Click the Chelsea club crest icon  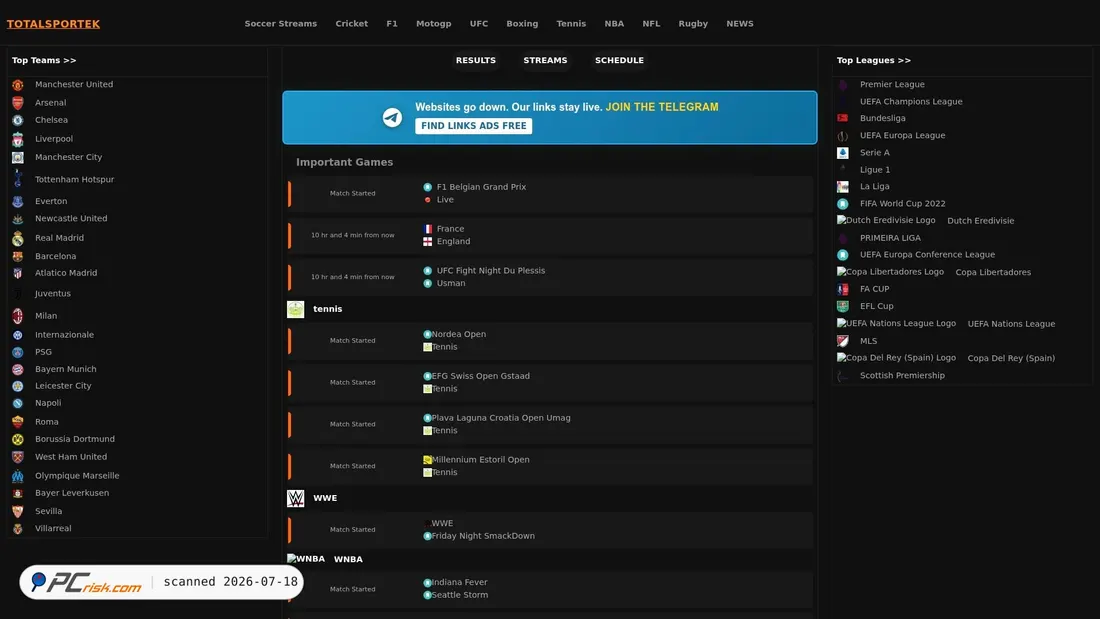[x=18, y=121]
